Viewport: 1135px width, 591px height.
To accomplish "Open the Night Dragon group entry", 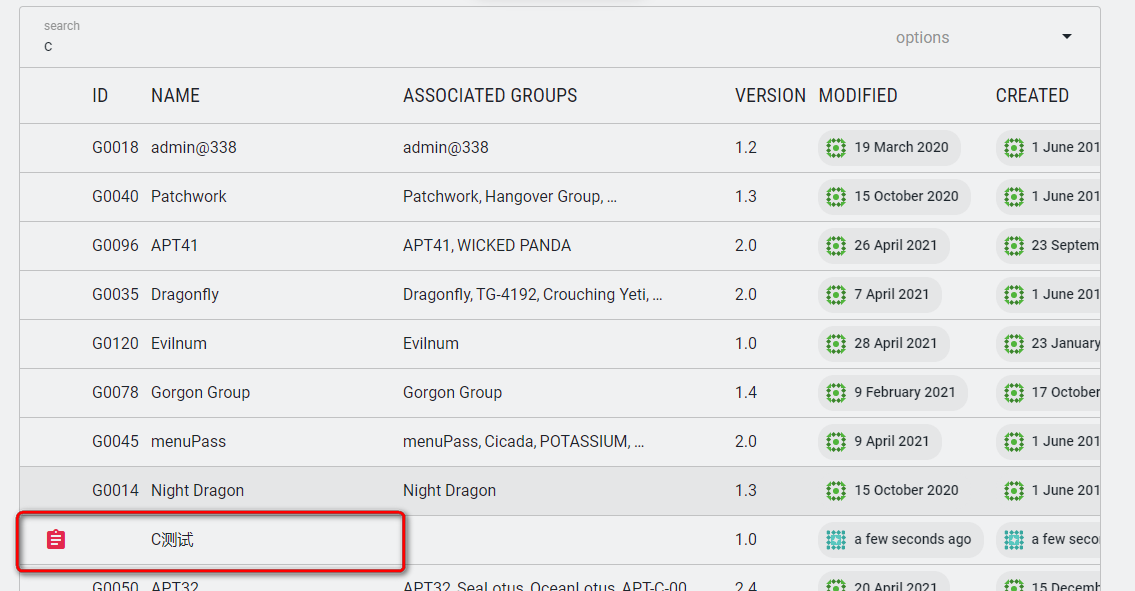I will [x=197, y=490].
